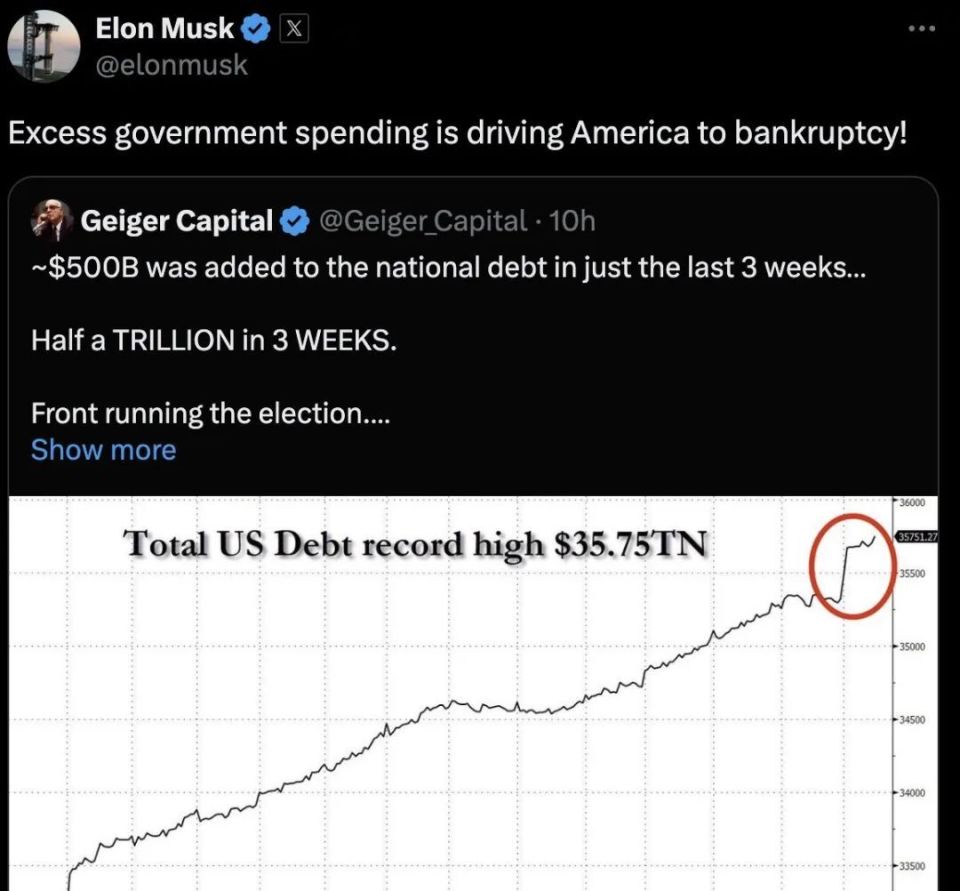Click Geiger Capital's profile avatar

click(51, 220)
